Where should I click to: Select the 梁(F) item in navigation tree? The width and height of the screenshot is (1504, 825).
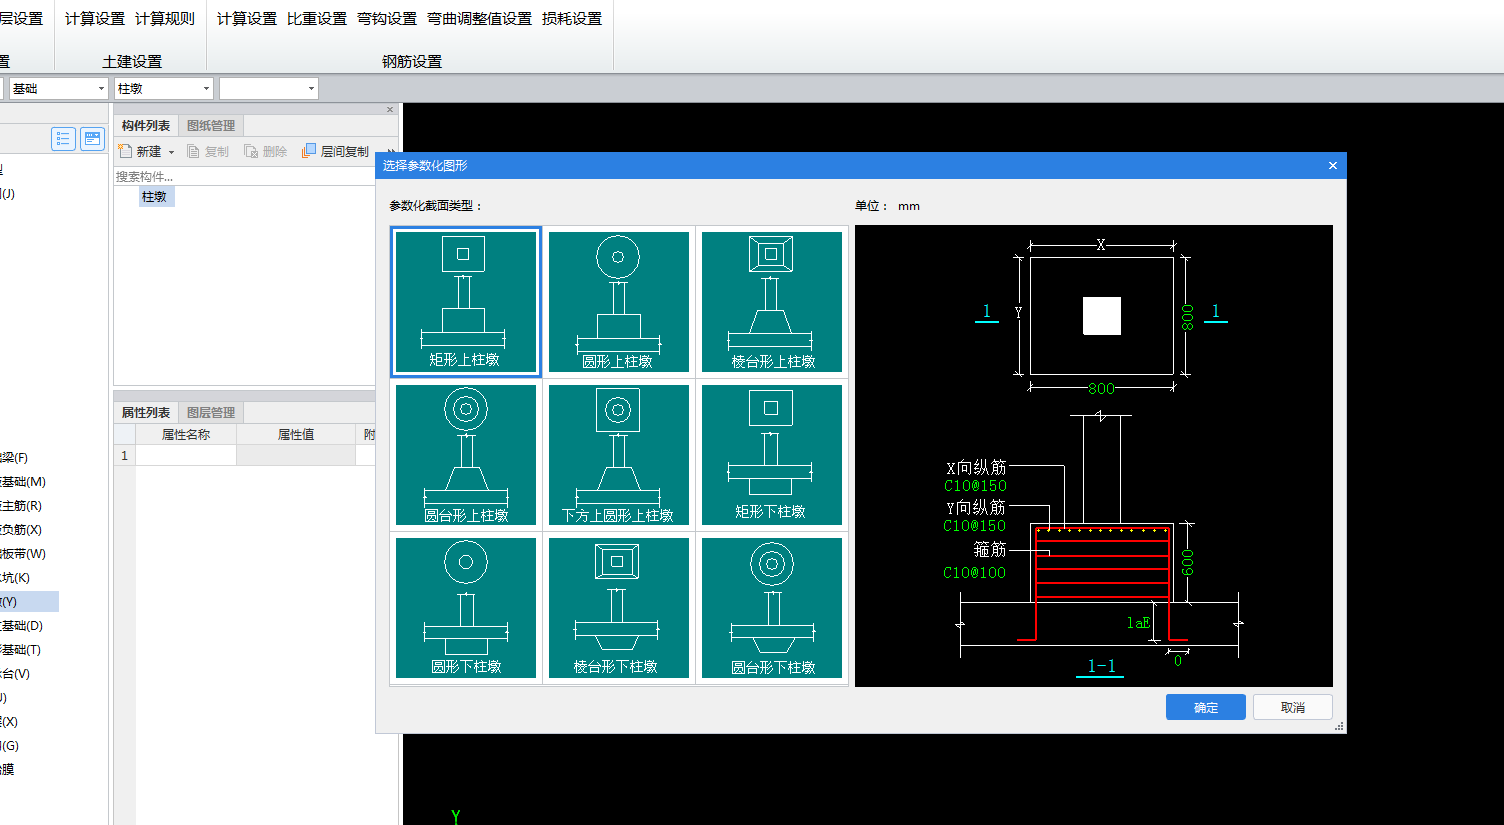click(14, 458)
